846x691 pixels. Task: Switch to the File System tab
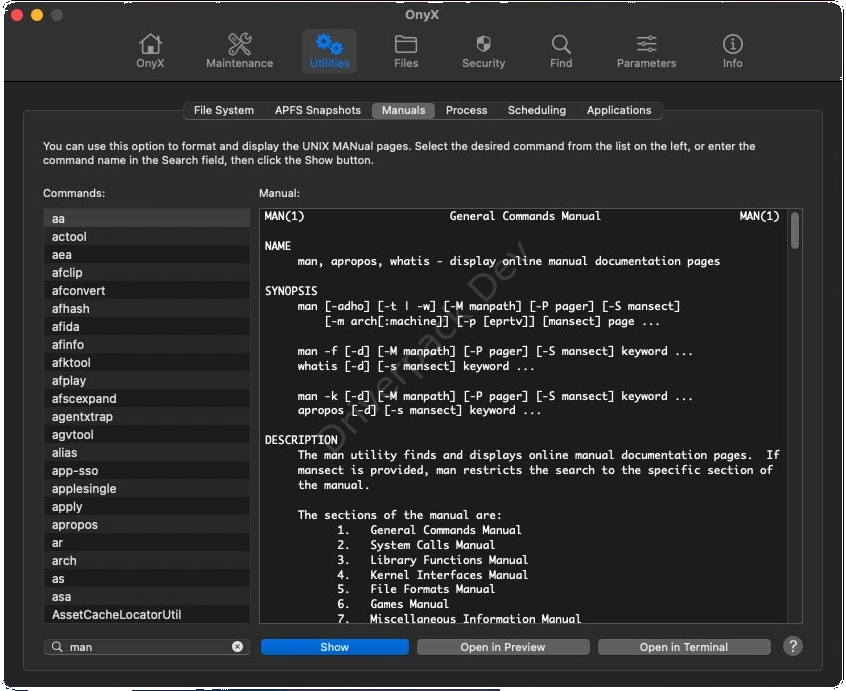pyautogui.click(x=223, y=110)
